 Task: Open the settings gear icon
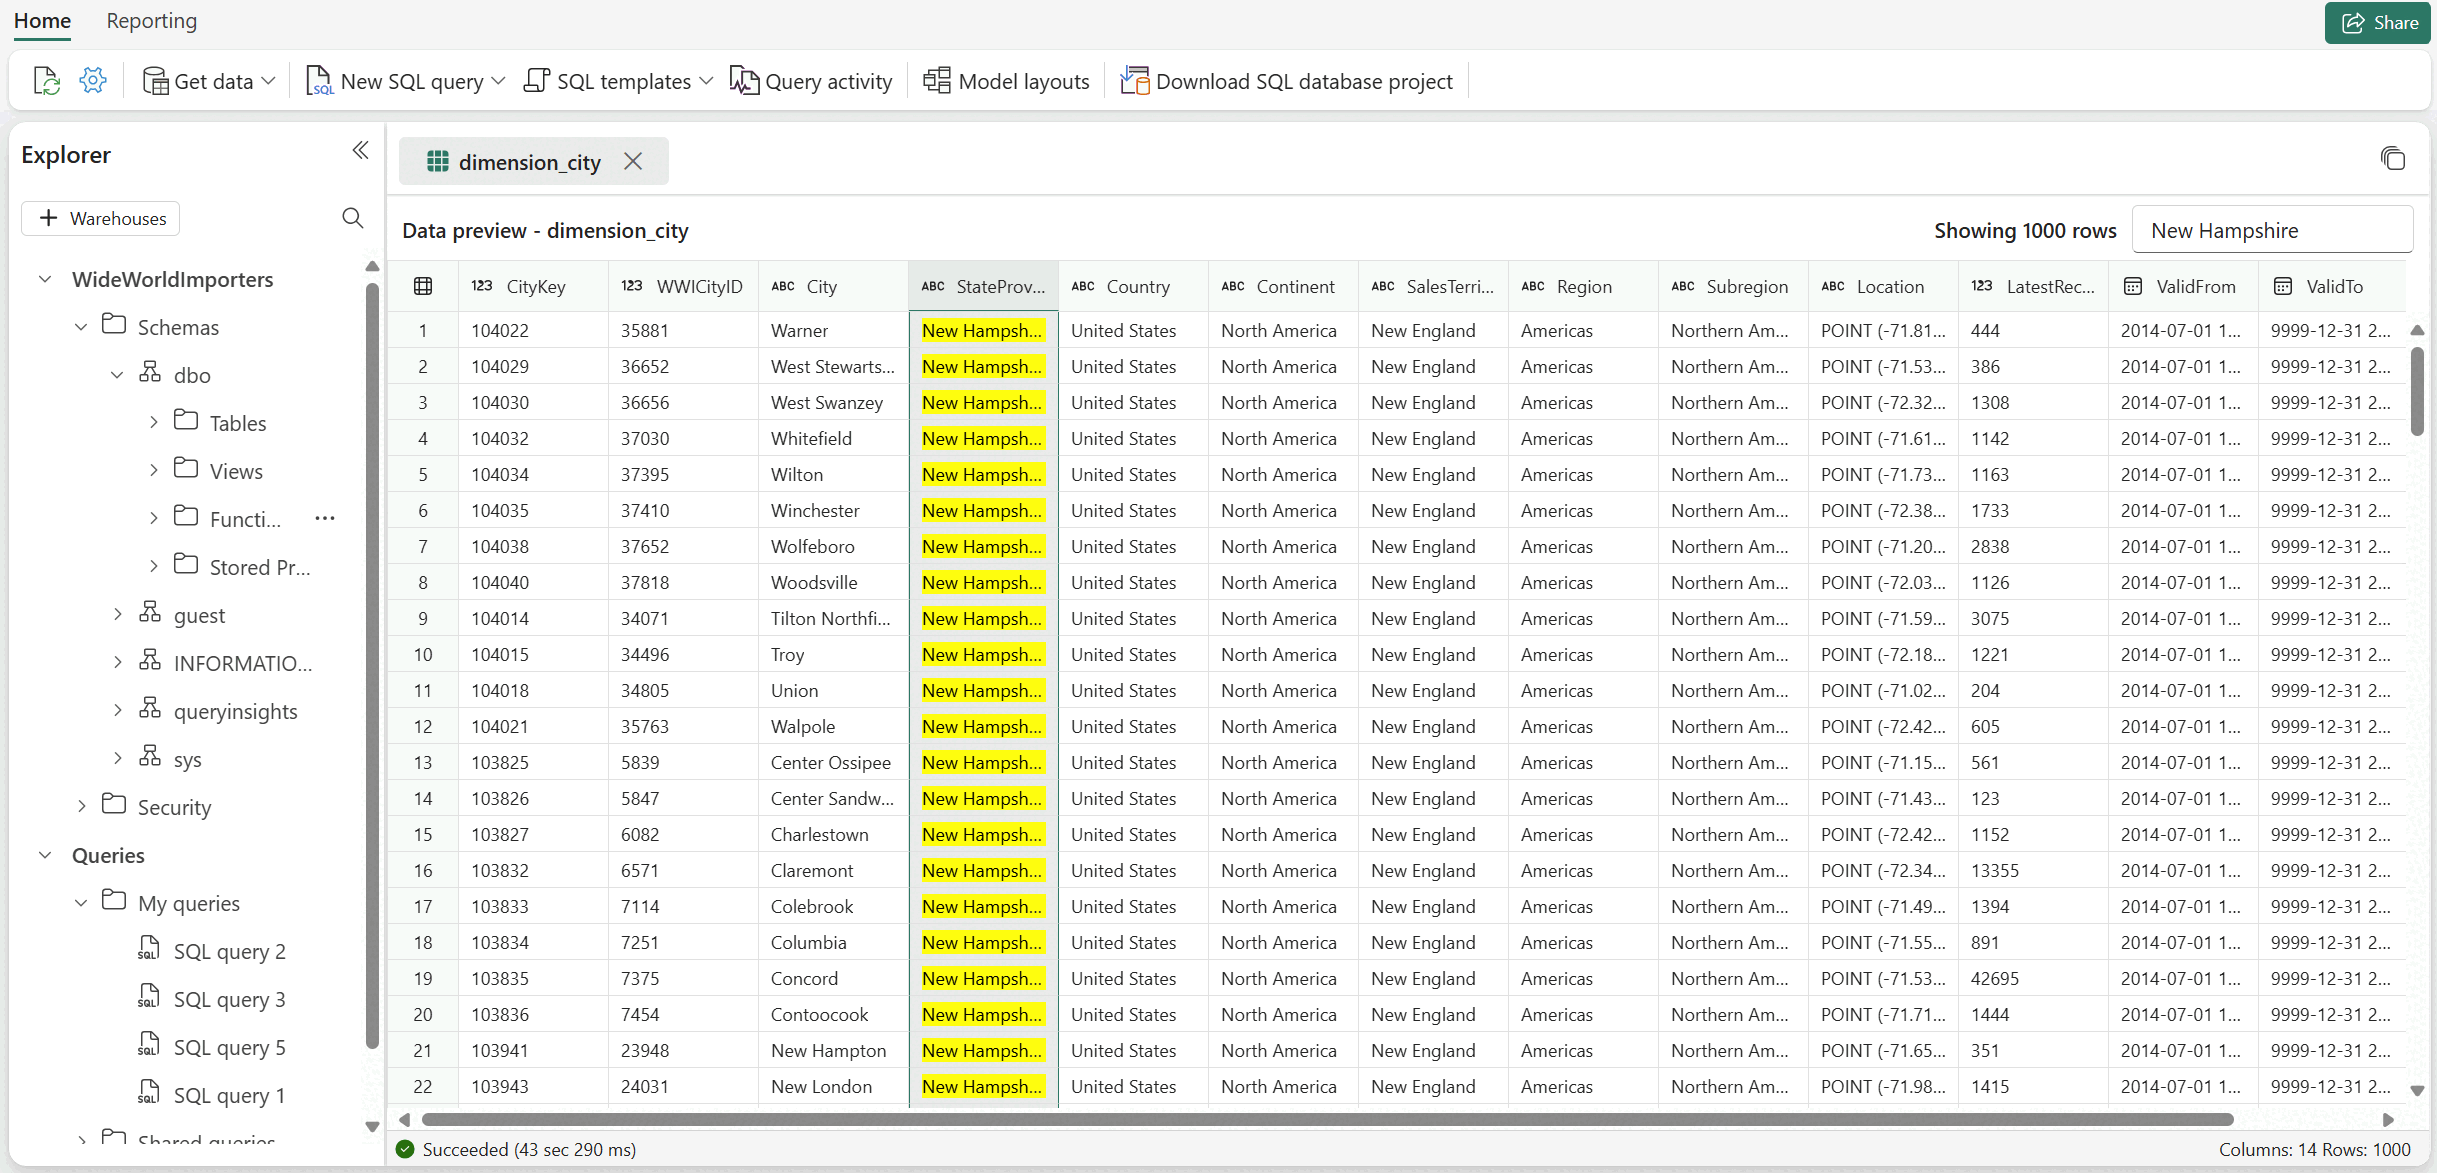(93, 81)
